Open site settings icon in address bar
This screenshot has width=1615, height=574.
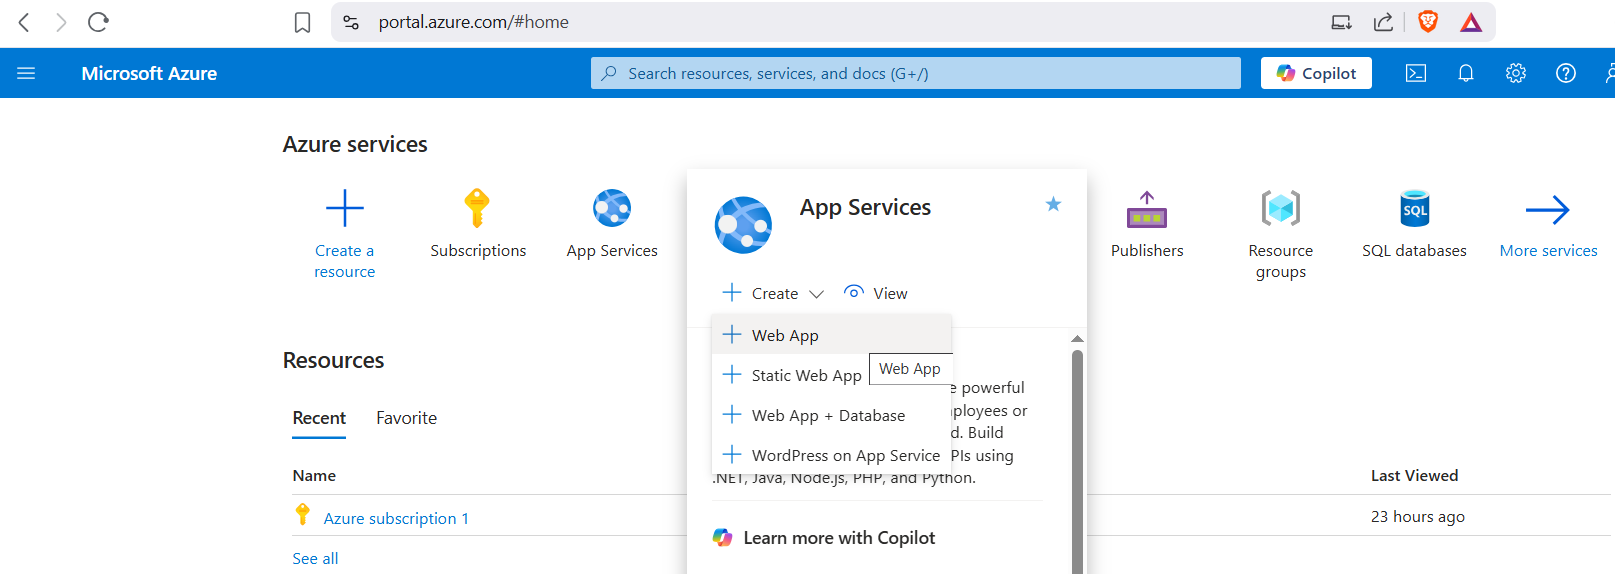click(x=351, y=22)
